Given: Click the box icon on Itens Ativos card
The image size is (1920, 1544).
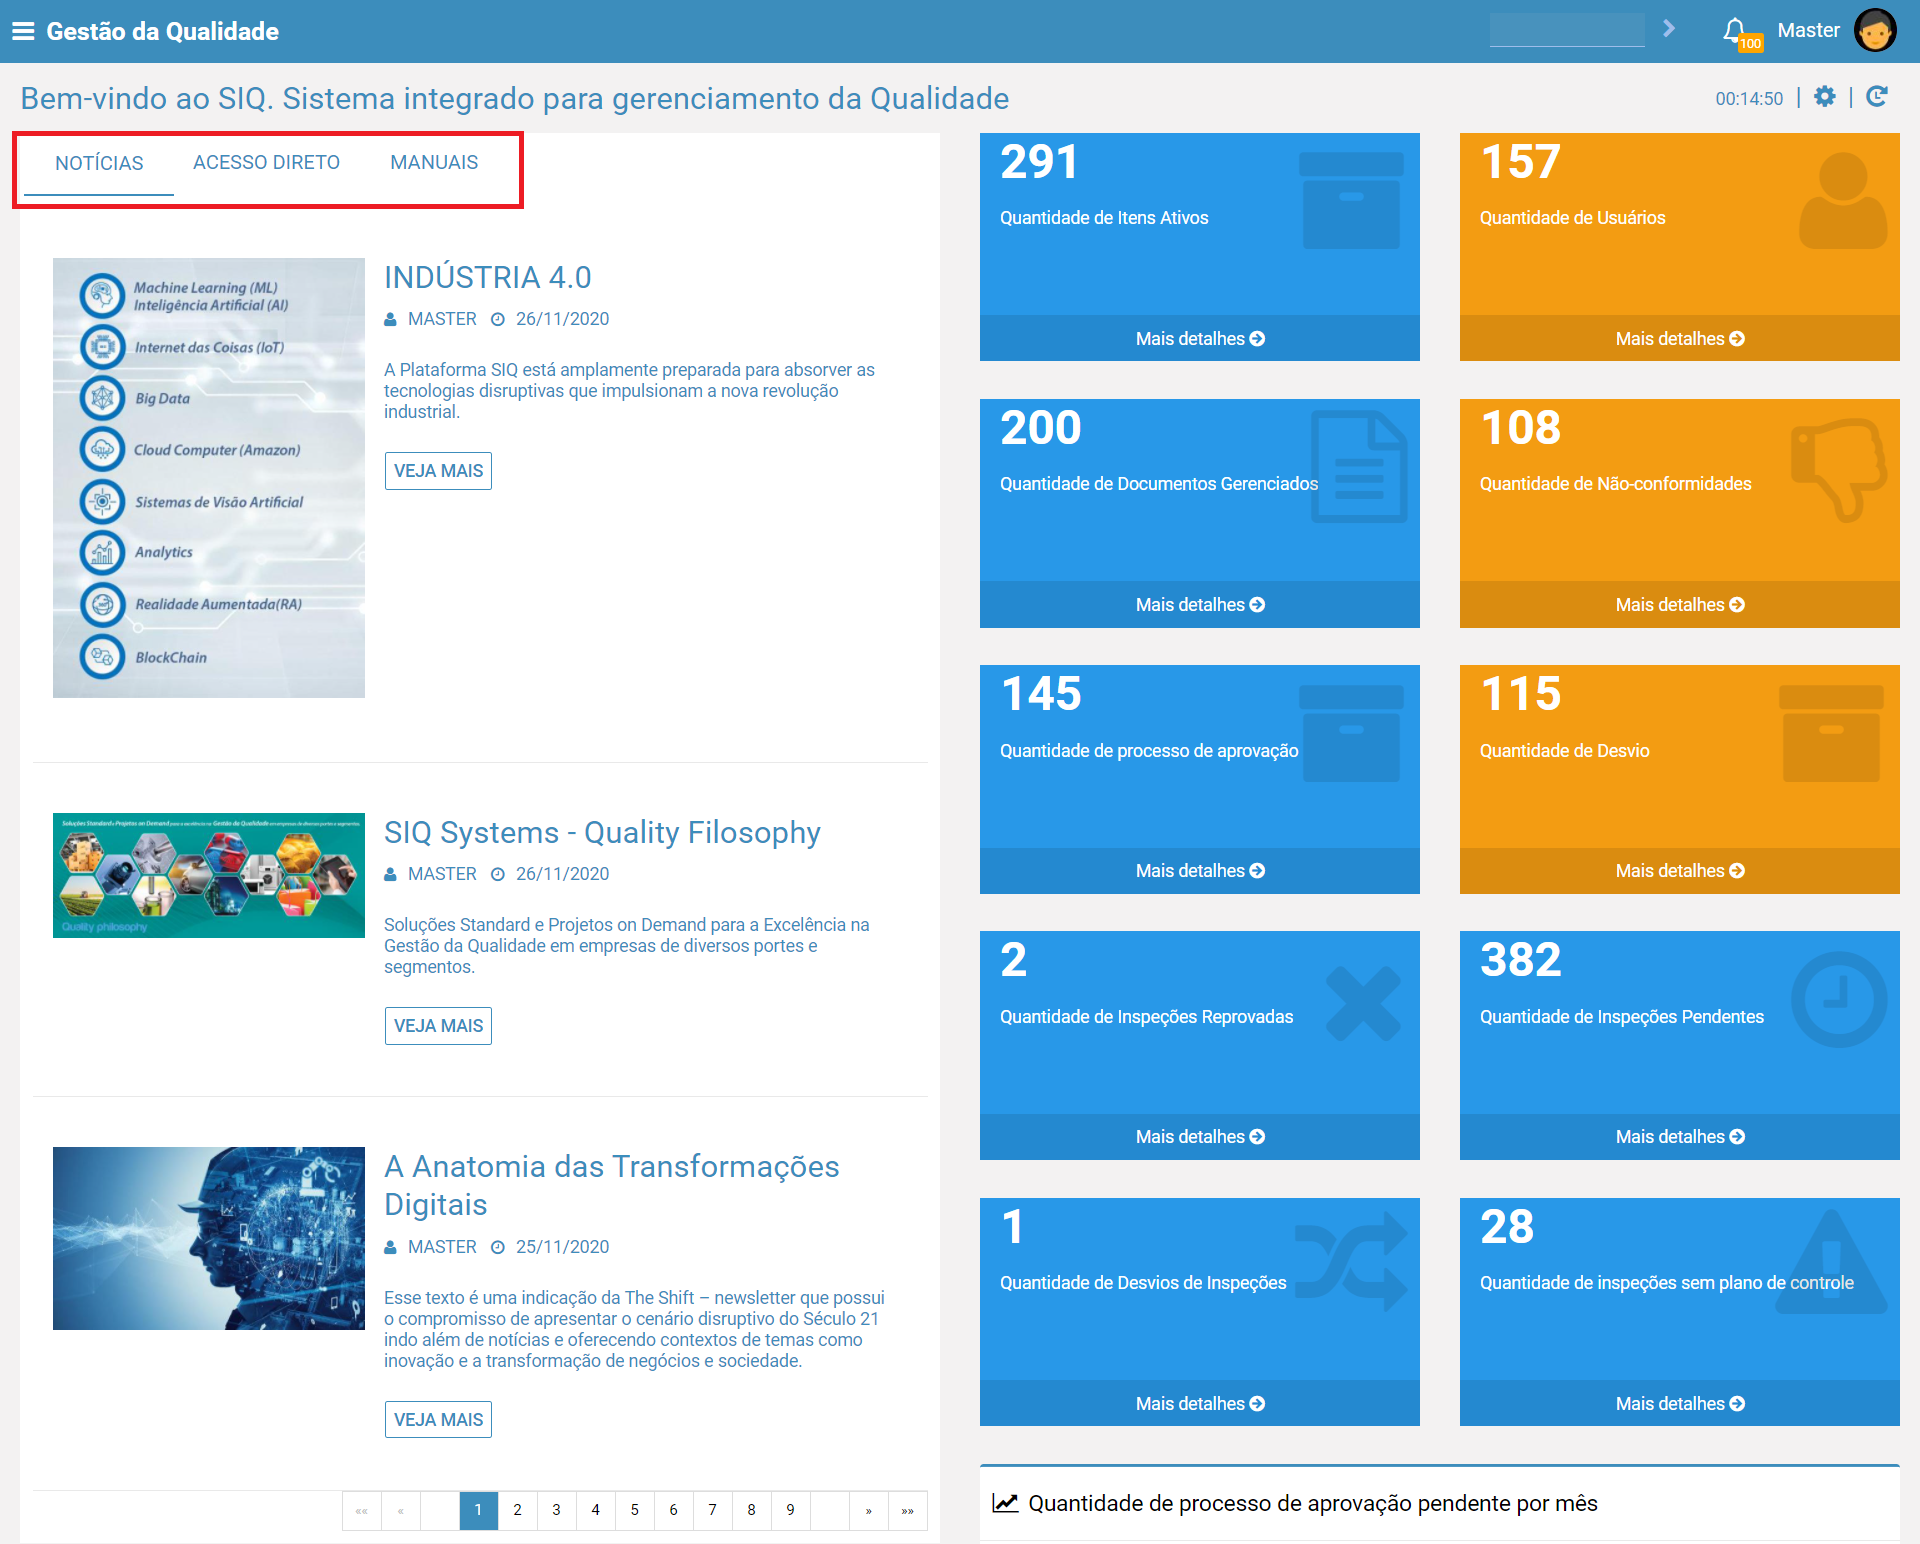Looking at the screenshot, I should 1351,200.
